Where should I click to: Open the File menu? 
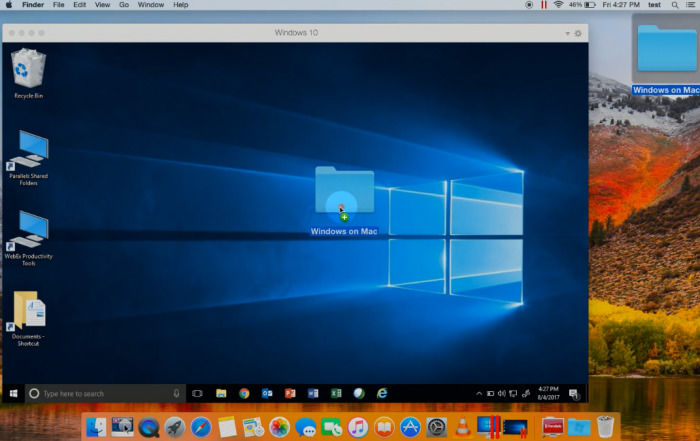tap(58, 5)
